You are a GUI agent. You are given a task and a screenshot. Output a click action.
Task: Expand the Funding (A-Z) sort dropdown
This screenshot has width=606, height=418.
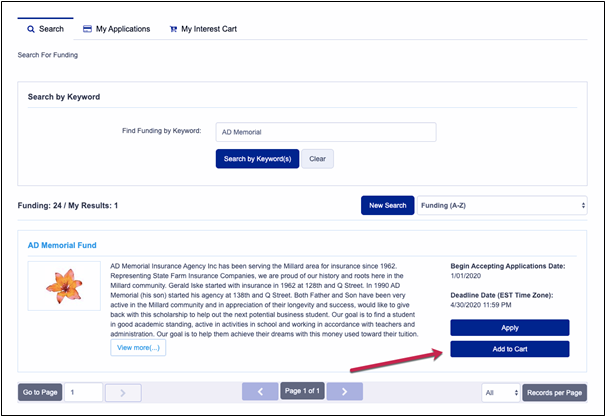(502, 205)
